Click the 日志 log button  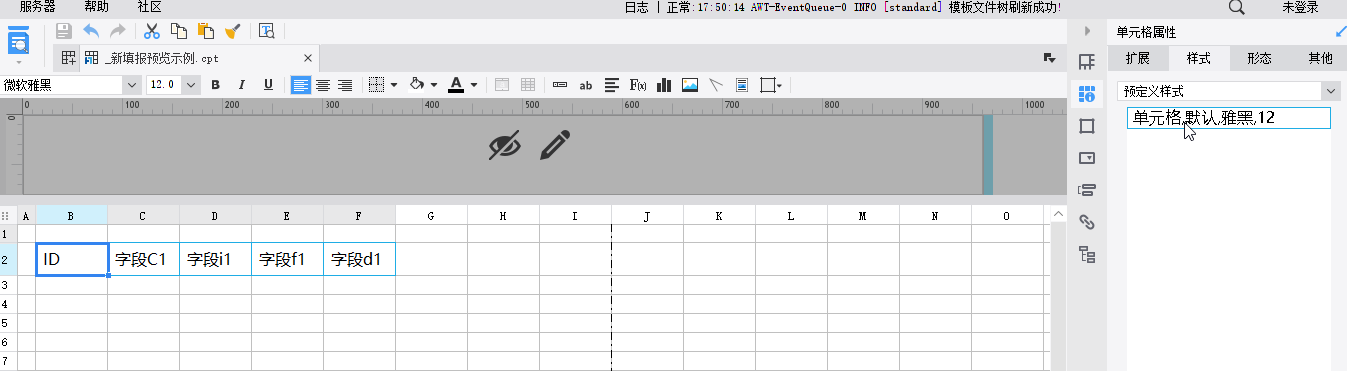pyautogui.click(x=636, y=7)
